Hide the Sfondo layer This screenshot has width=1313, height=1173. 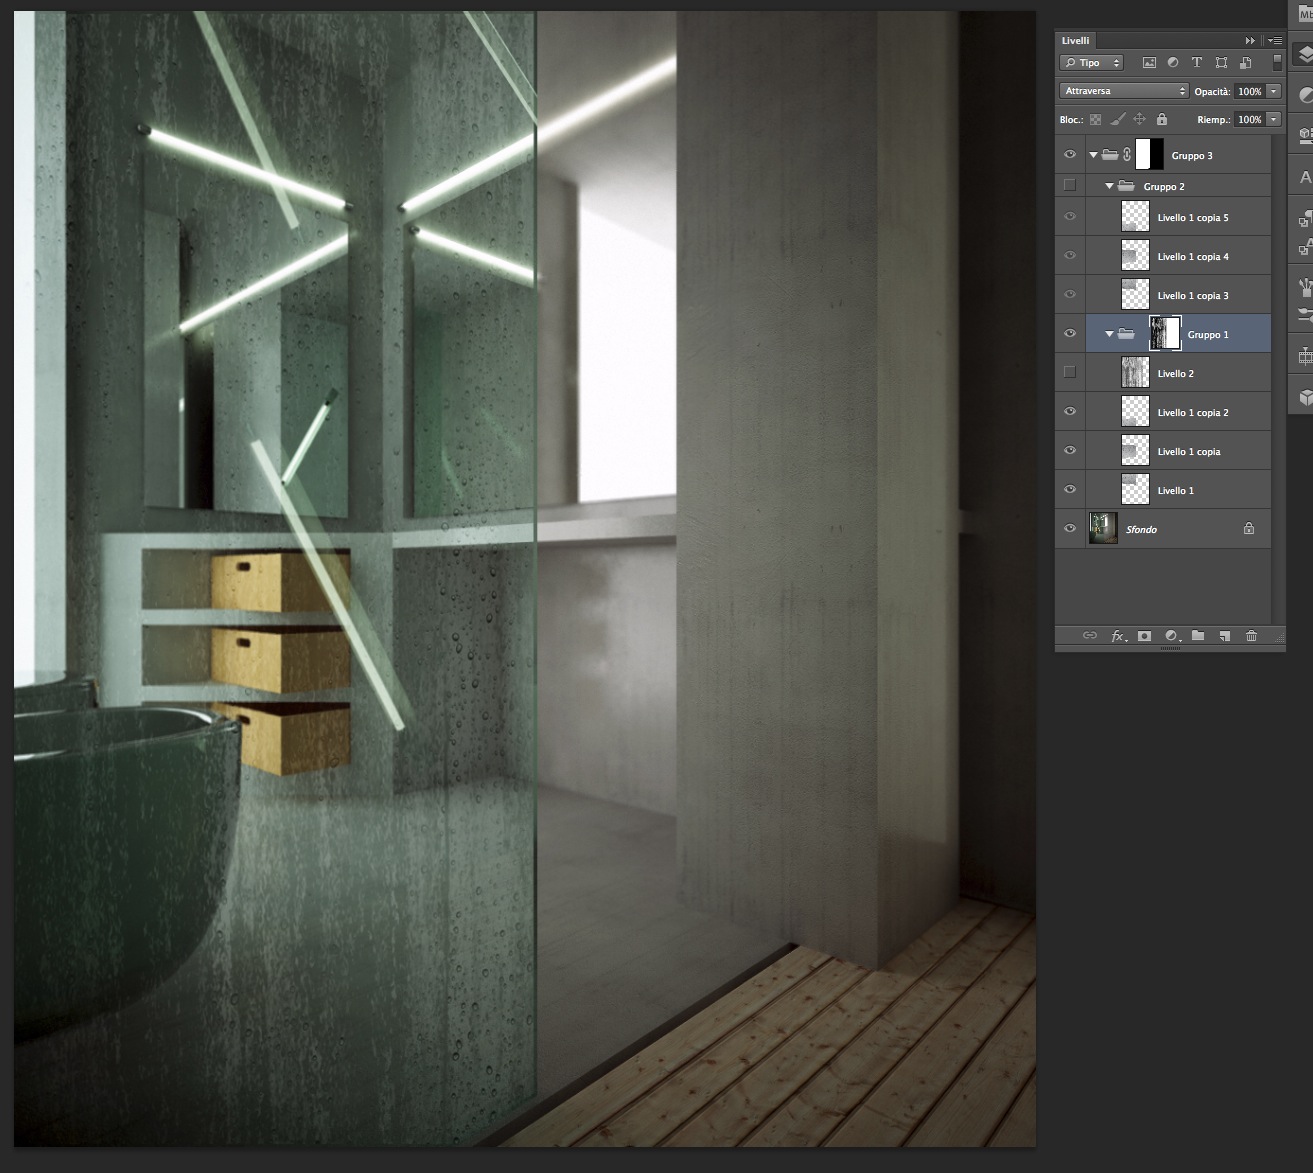click(x=1070, y=529)
